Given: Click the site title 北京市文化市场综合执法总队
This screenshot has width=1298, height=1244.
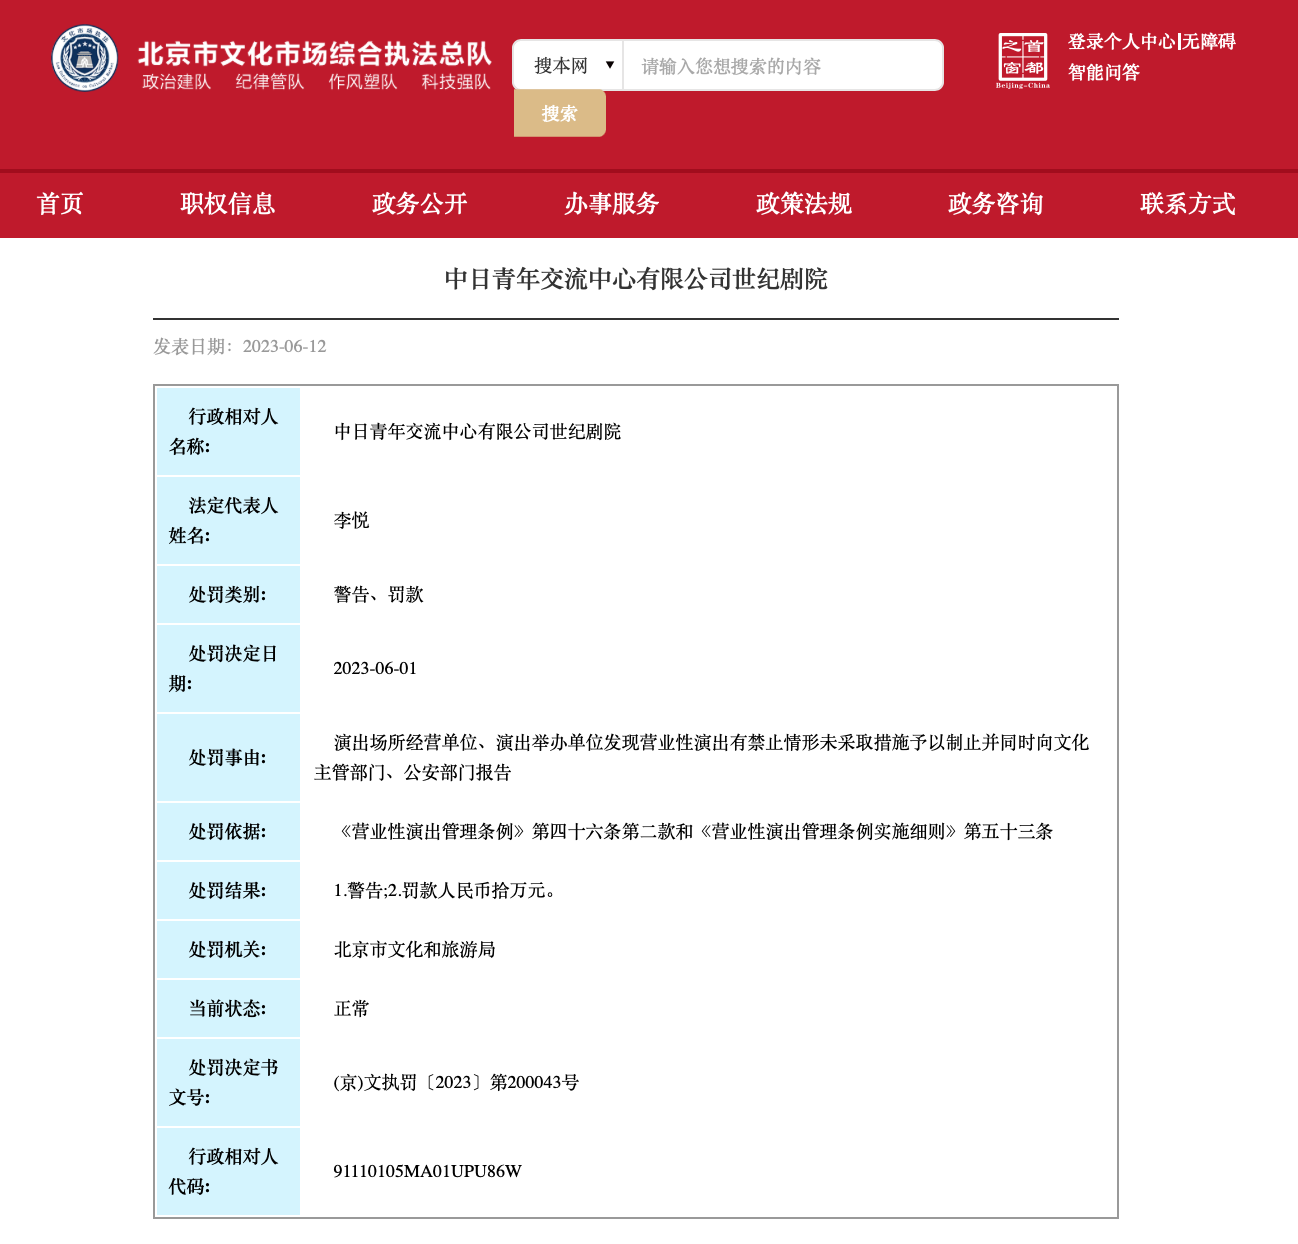Looking at the screenshot, I should 315,54.
